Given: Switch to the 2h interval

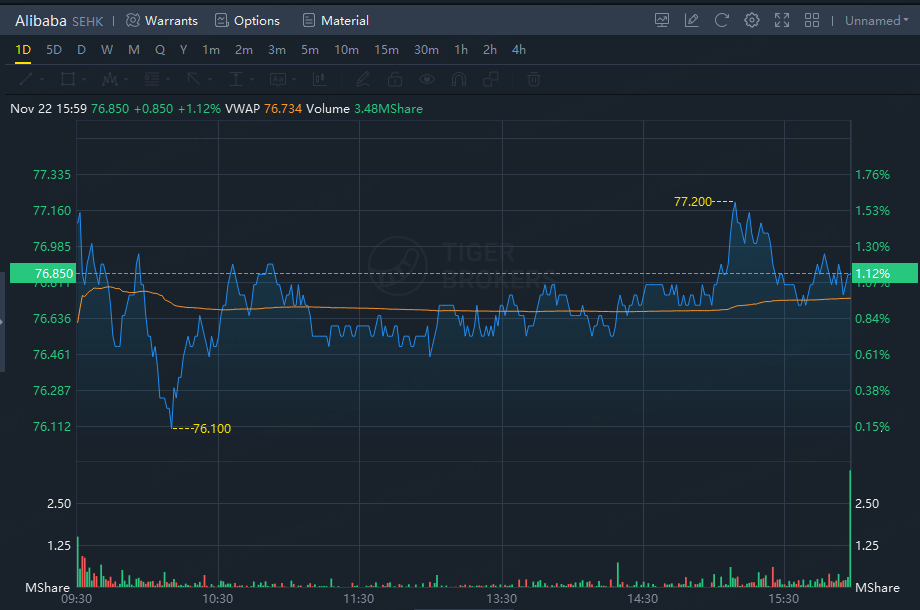Looking at the screenshot, I should click(x=490, y=50).
